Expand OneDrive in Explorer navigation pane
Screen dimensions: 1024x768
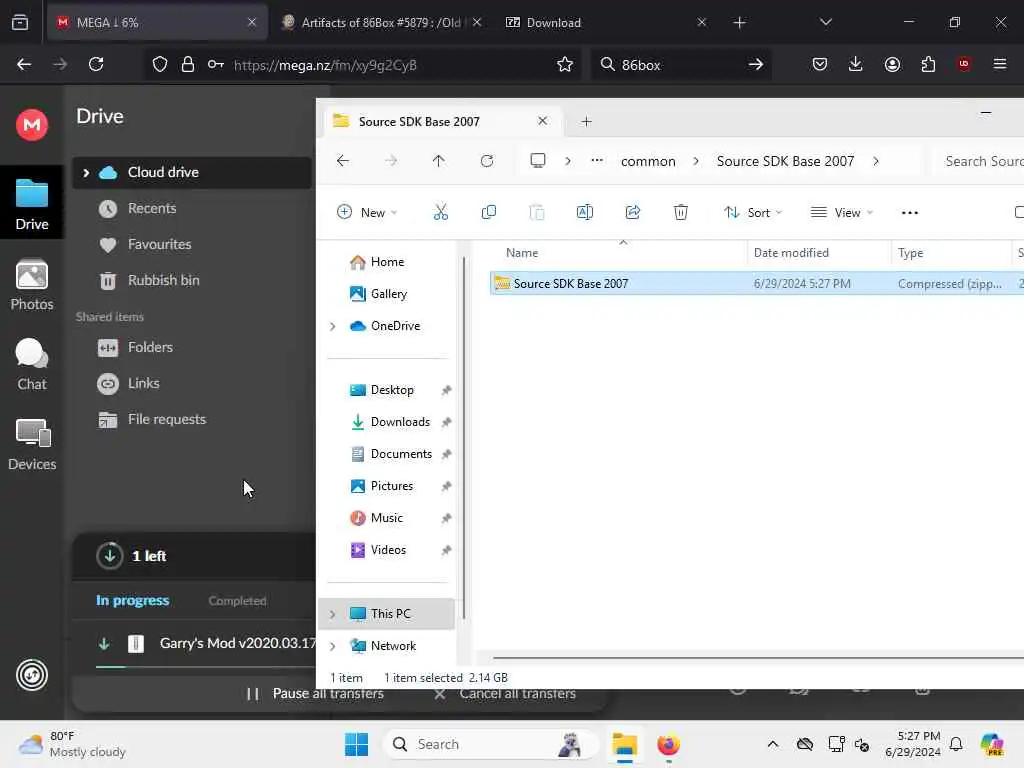[x=332, y=326]
